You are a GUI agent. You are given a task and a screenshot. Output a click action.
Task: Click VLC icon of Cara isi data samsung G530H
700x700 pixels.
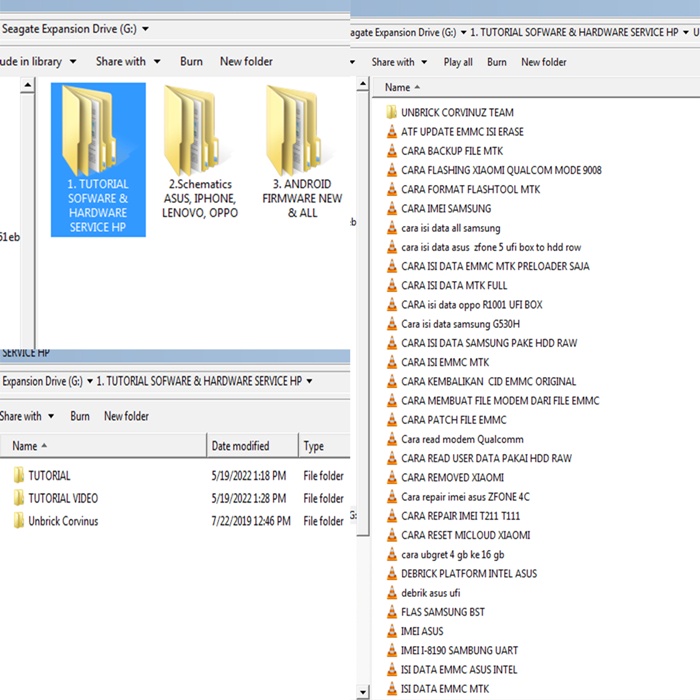392,324
